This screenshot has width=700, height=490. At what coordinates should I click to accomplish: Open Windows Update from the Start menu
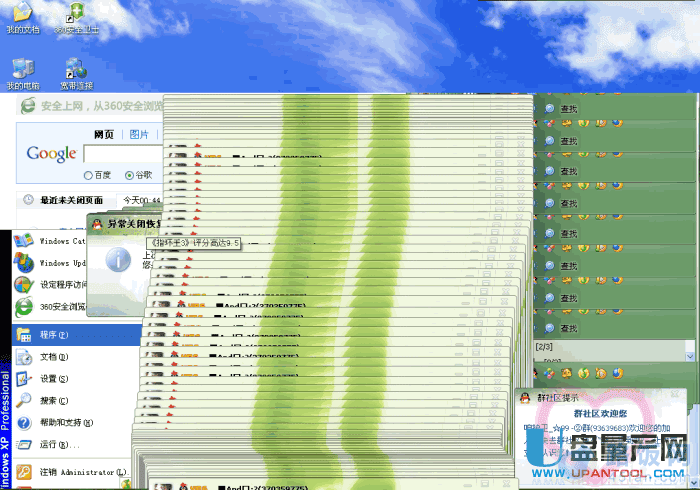(x=50, y=263)
